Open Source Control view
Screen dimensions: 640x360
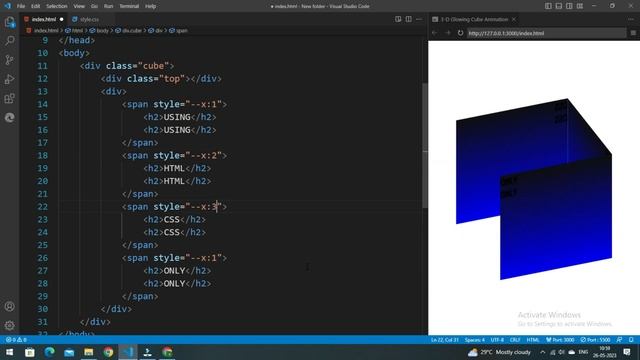pos(9,60)
